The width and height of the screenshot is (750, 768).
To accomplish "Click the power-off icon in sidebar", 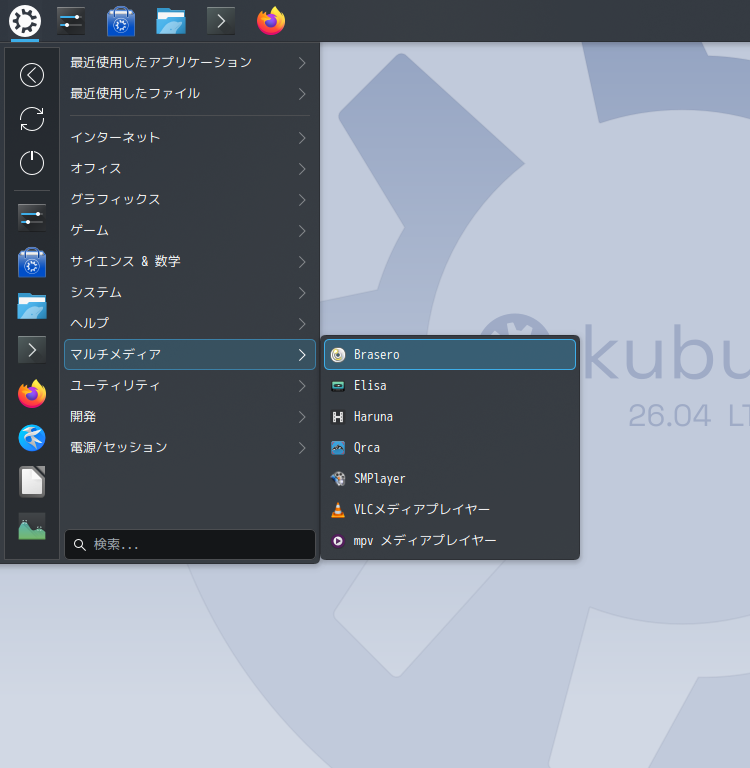I will tap(32, 163).
